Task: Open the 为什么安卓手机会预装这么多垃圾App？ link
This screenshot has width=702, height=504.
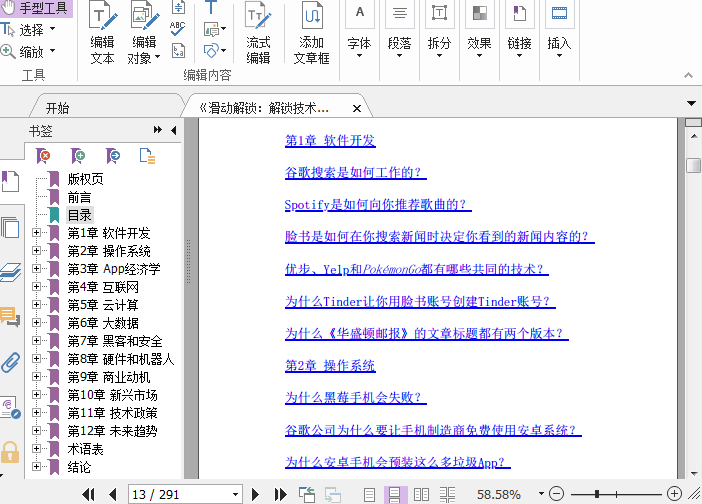Action: 398,462
